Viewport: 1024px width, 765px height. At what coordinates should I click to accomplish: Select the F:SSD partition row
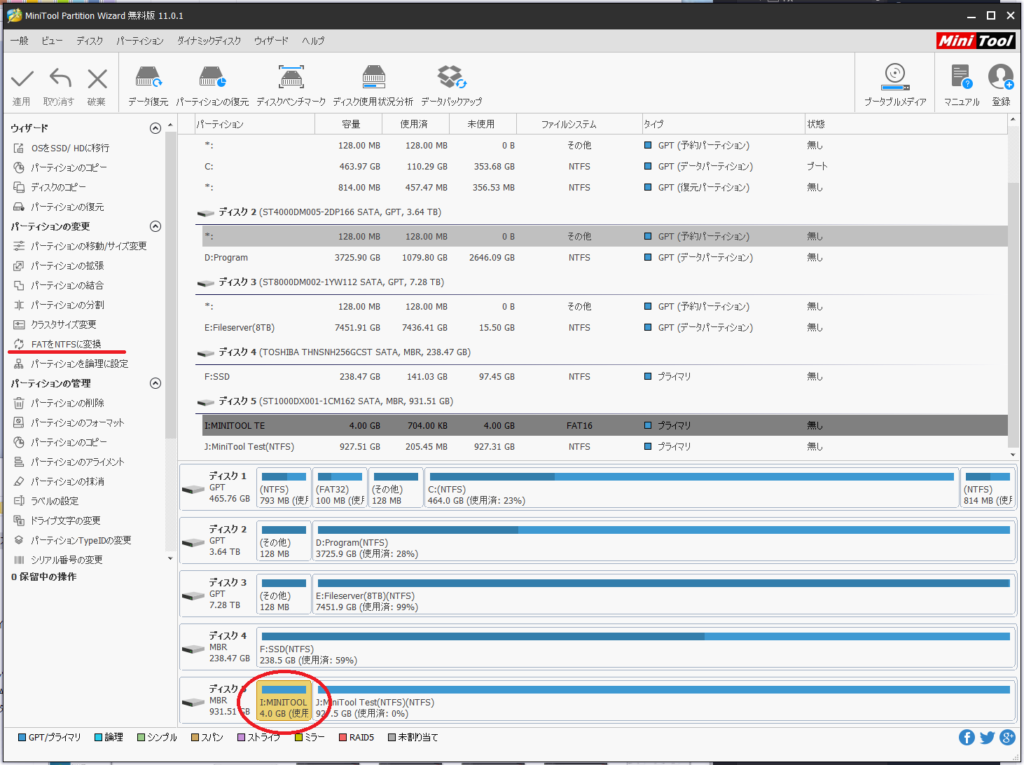point(605,376)
